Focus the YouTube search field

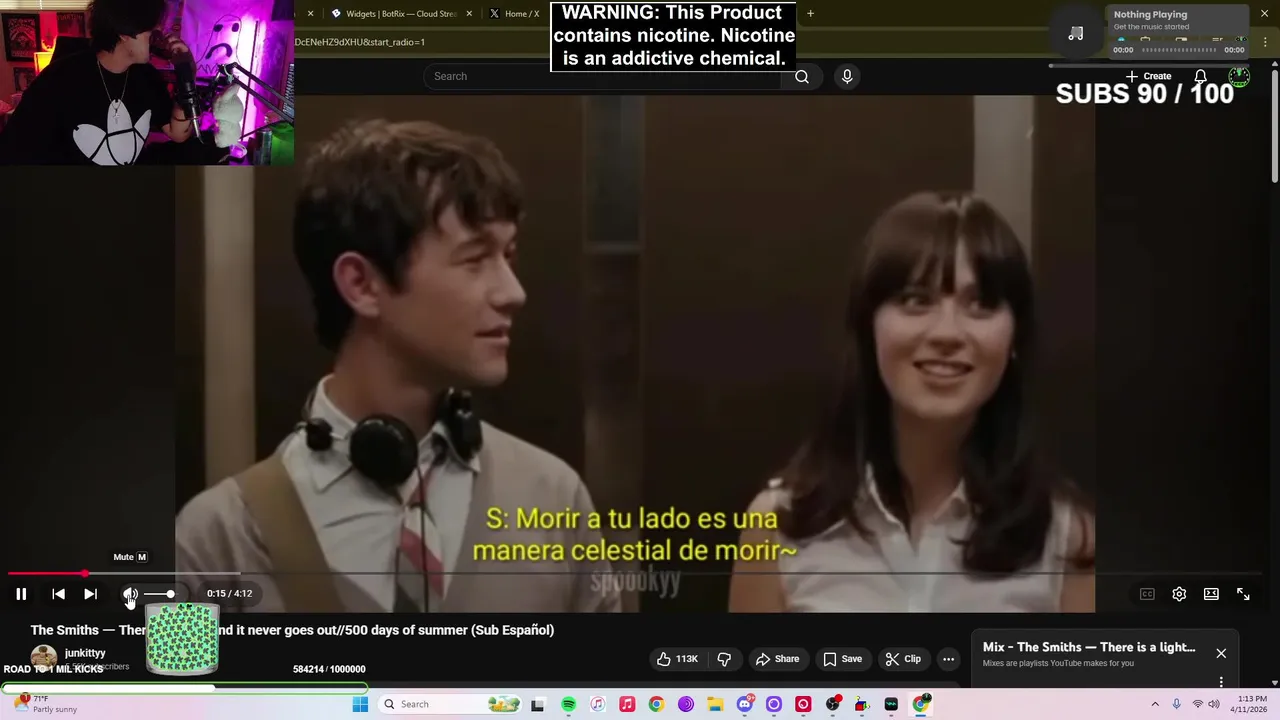tap(603, 76)
